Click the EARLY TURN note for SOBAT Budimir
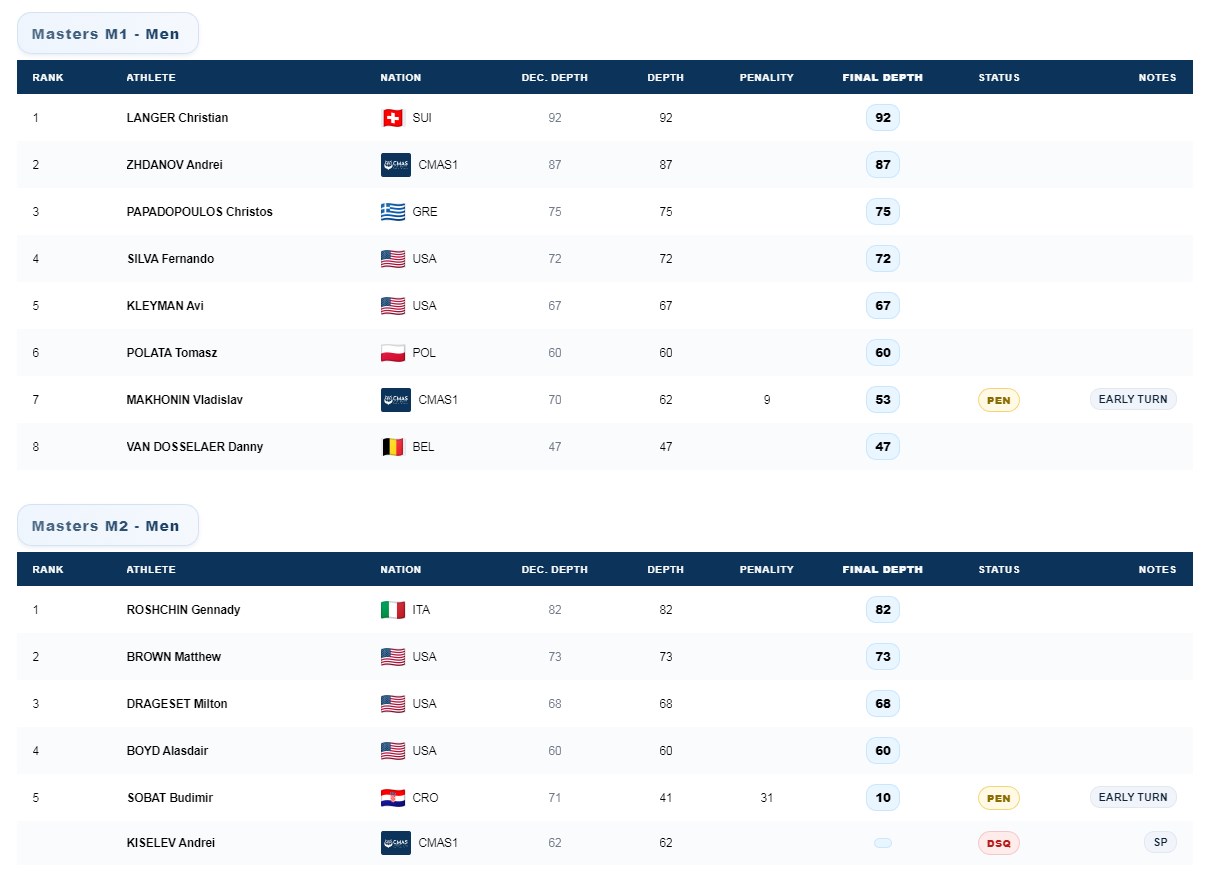 [x=1133, y=797]
